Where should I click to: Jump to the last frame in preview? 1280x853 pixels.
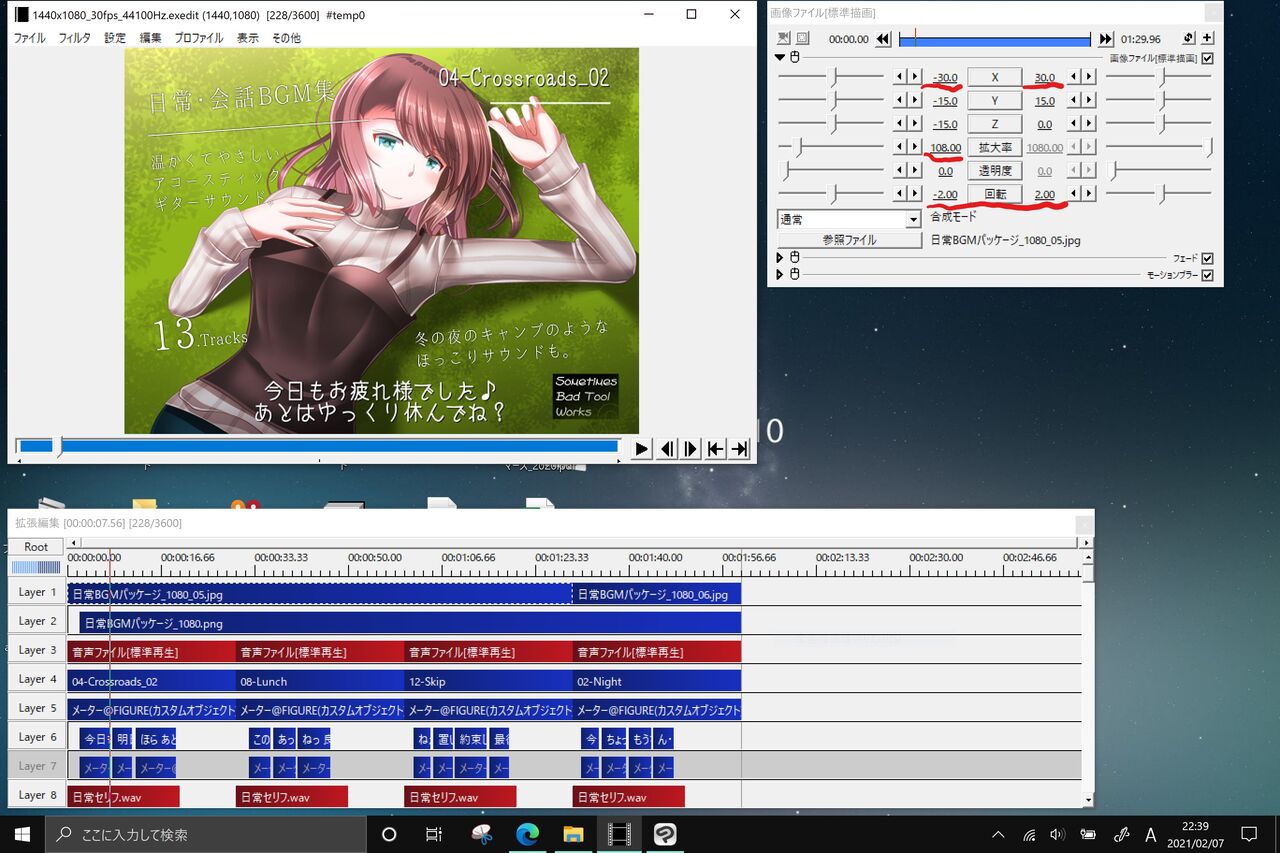click(739, 449)
